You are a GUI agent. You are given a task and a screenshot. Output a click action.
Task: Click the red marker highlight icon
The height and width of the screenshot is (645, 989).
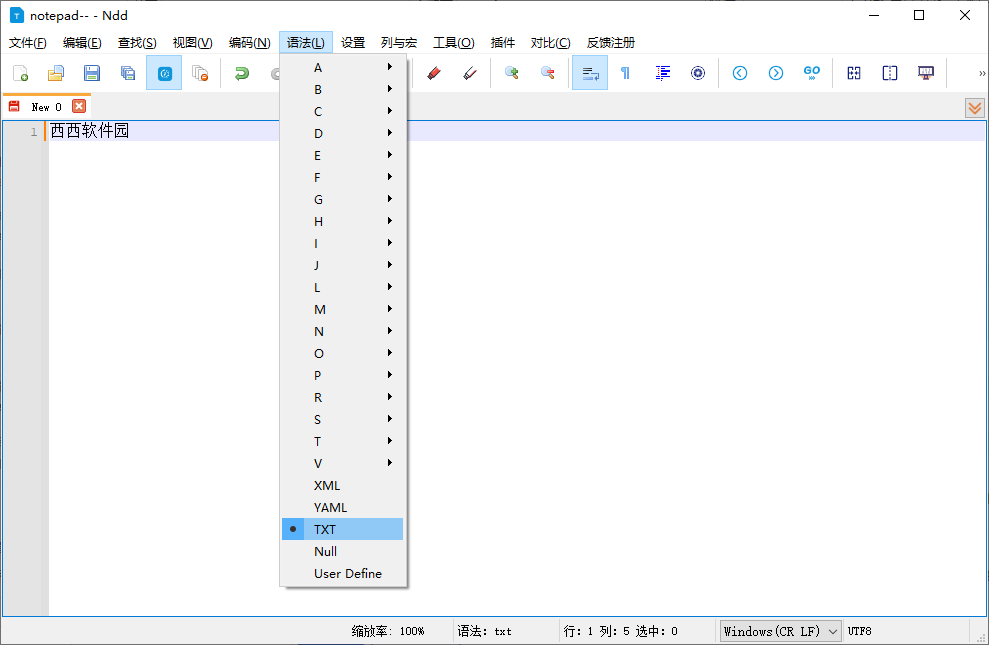[433, 73]
